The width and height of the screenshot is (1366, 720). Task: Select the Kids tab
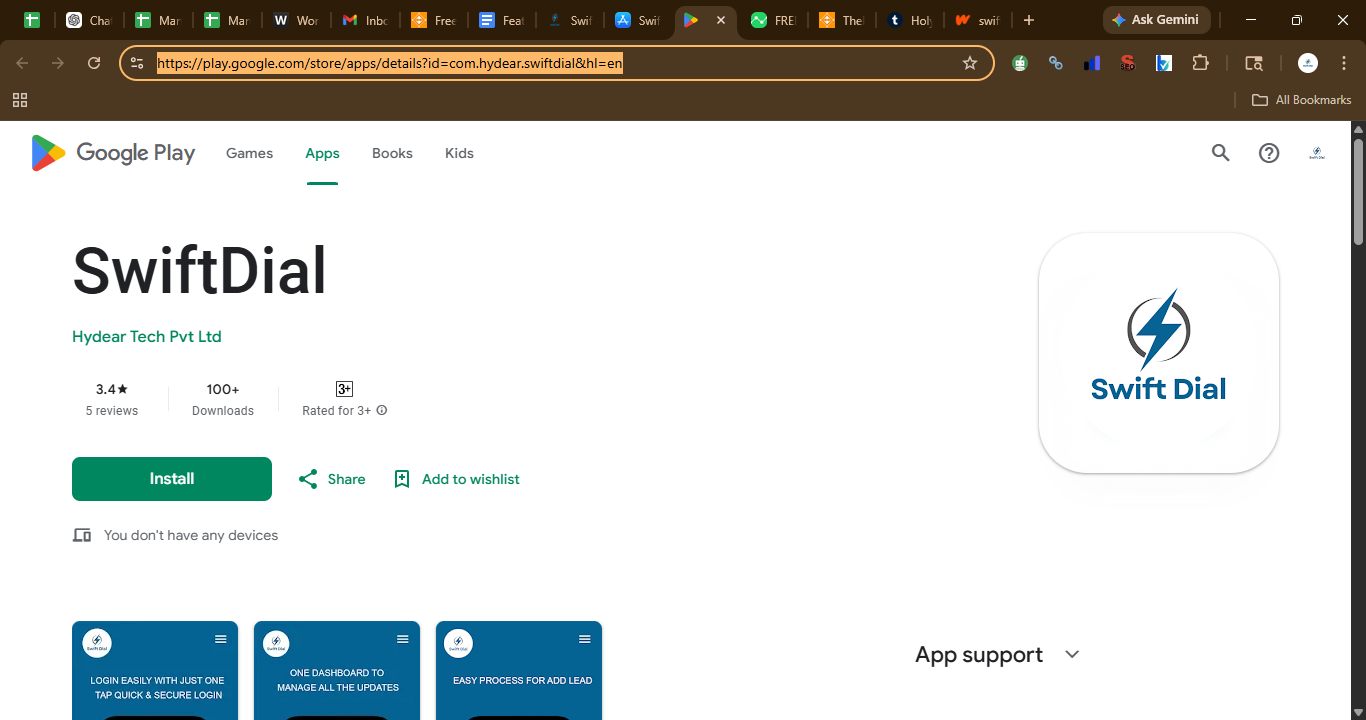[x=459, y=153]
